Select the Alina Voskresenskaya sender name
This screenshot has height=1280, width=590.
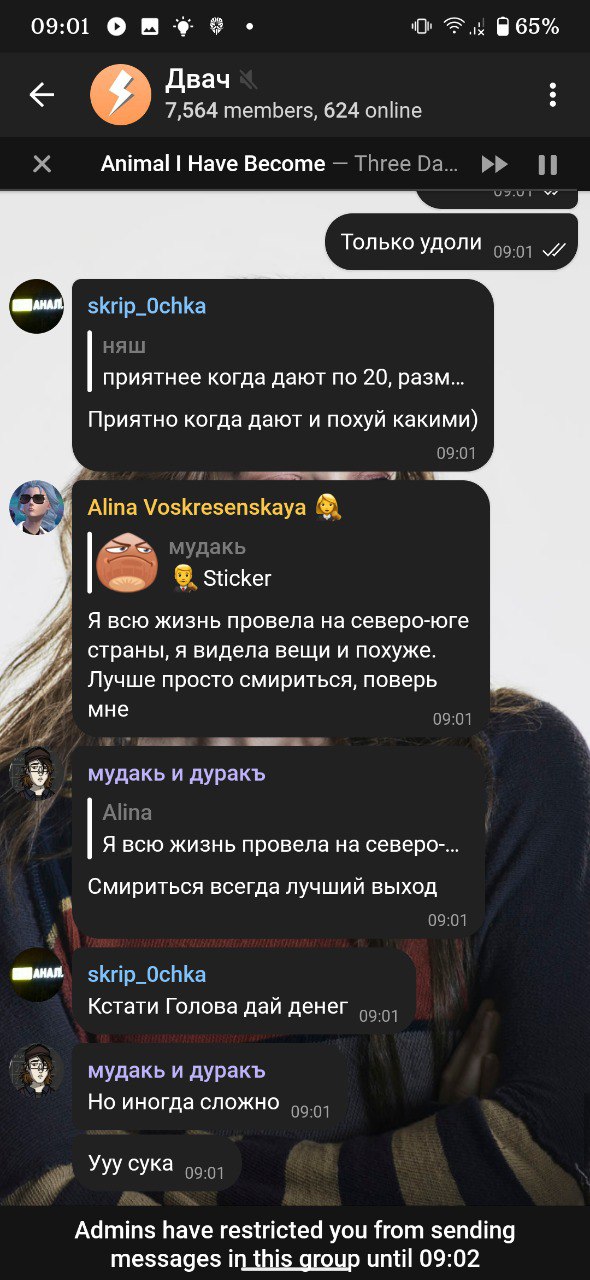click(x=197, y=507)
